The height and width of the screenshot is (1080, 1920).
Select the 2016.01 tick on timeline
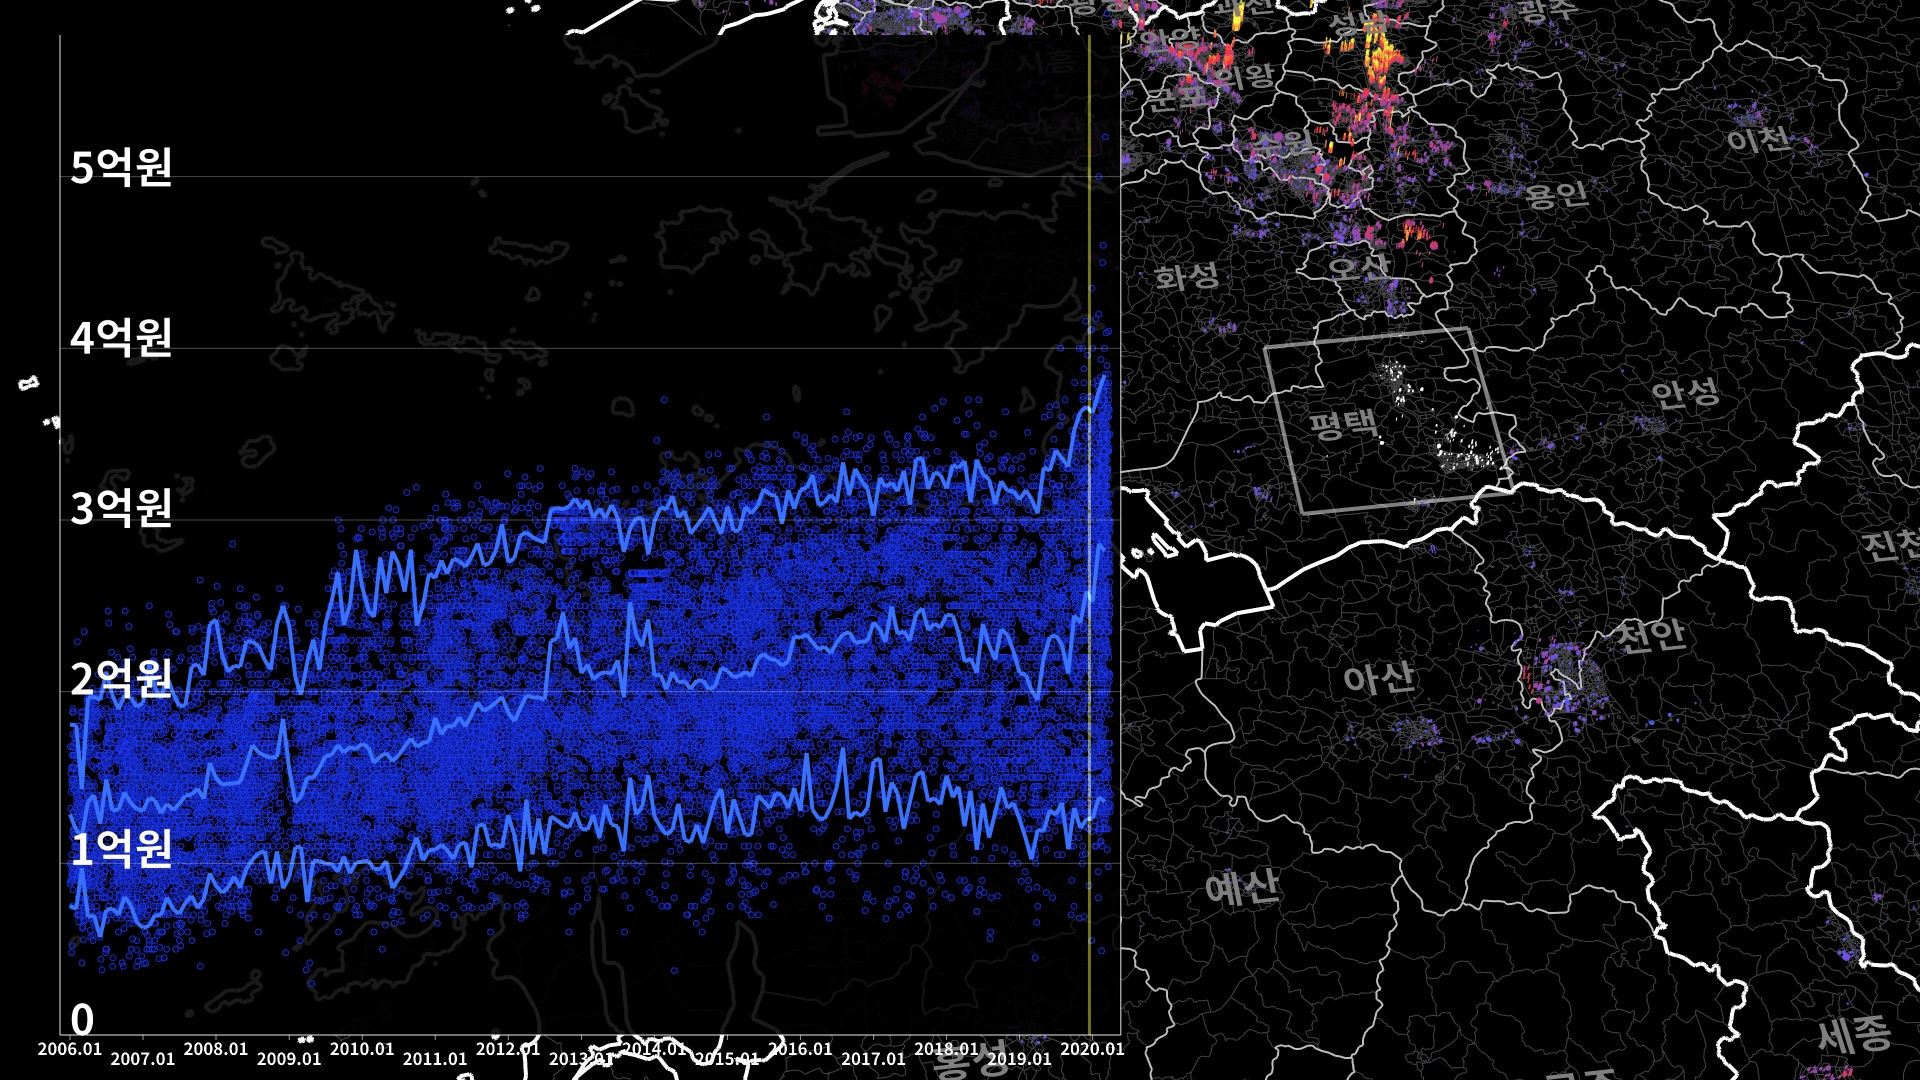point(800,1049)
